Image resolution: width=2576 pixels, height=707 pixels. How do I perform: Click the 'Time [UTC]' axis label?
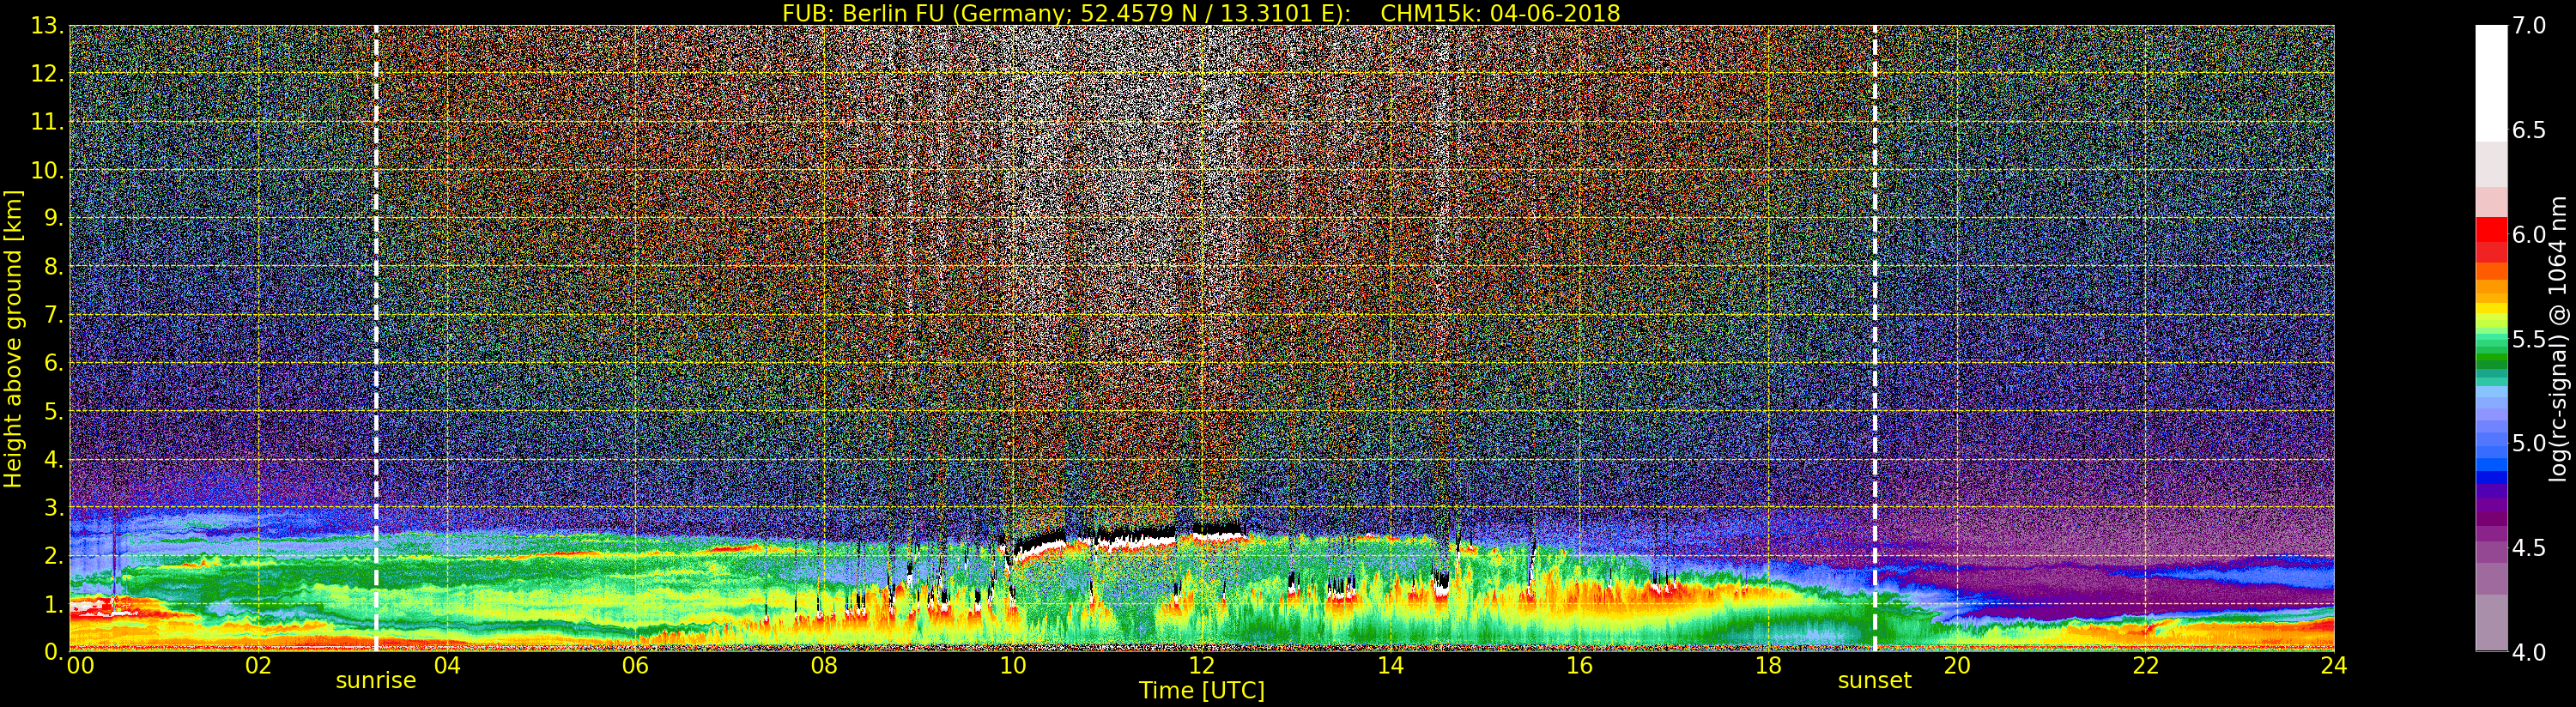tap(1202, 690)
